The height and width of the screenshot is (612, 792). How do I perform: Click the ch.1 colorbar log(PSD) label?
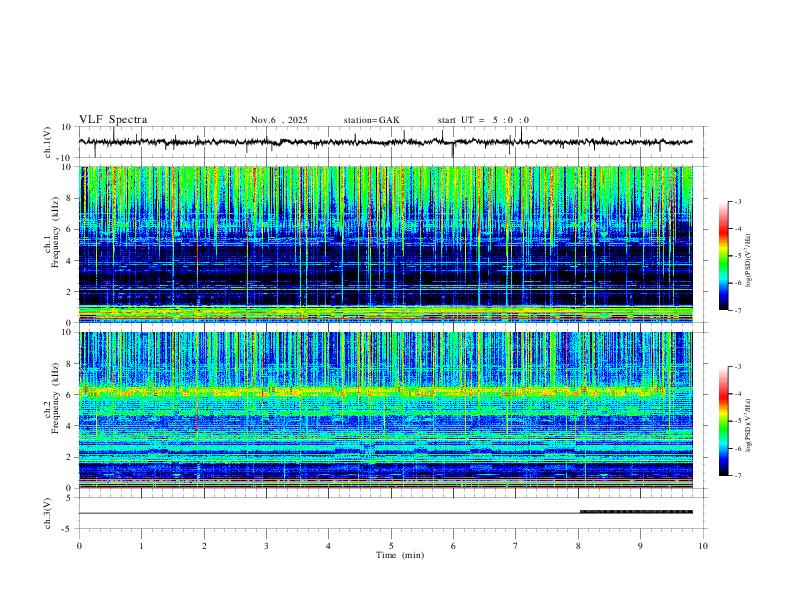point(749,261)
